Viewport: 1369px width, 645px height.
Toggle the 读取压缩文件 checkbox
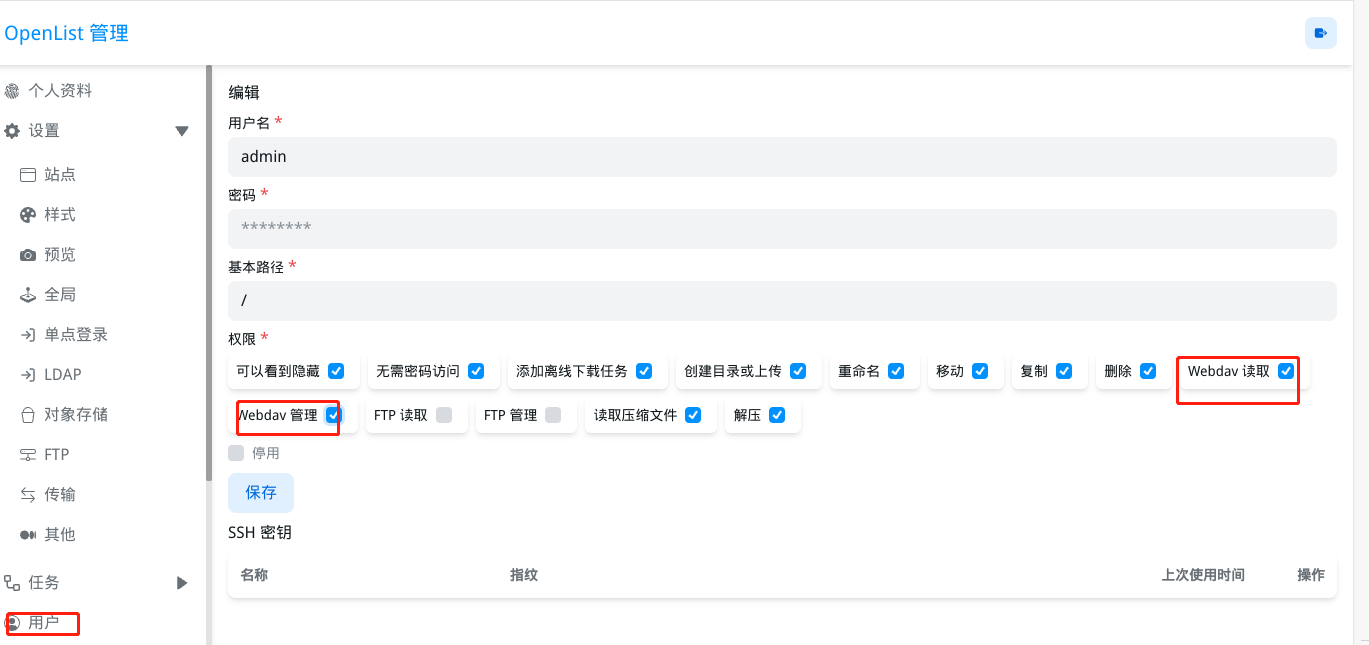[693, 415]
